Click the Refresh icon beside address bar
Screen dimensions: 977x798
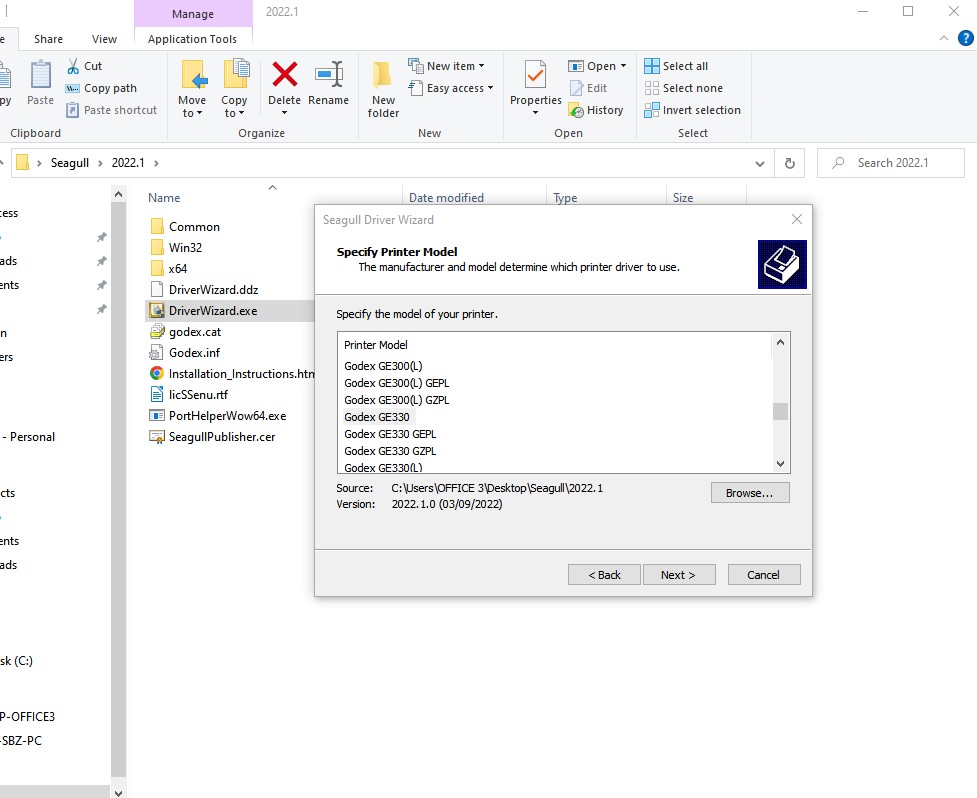789,163
